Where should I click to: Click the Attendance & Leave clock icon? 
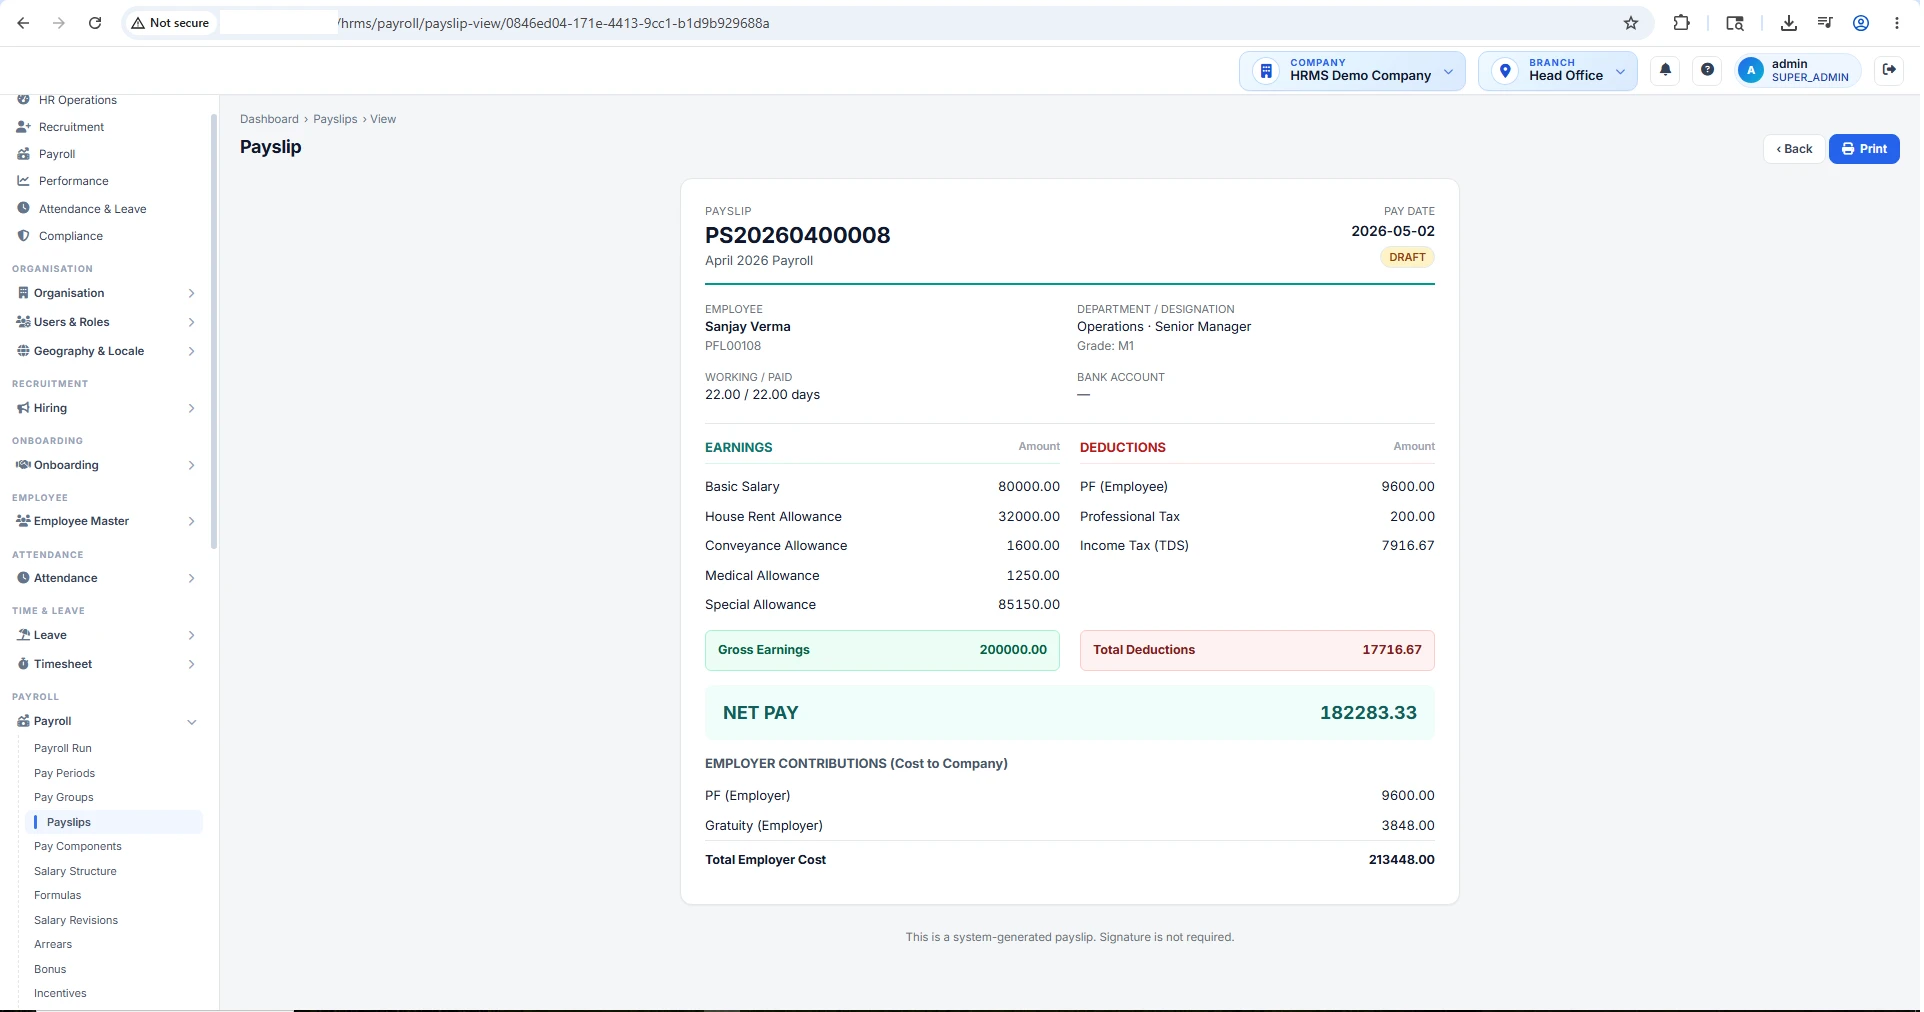coord(23,208)
